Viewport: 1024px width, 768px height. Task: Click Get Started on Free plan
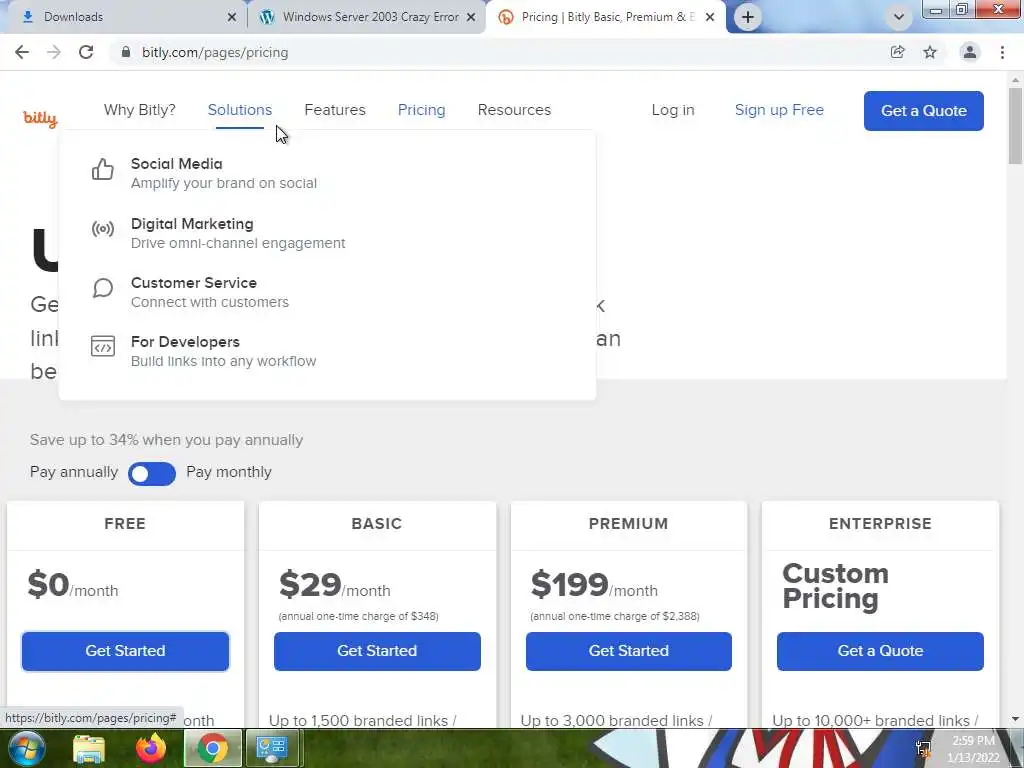tap(125, 651)
